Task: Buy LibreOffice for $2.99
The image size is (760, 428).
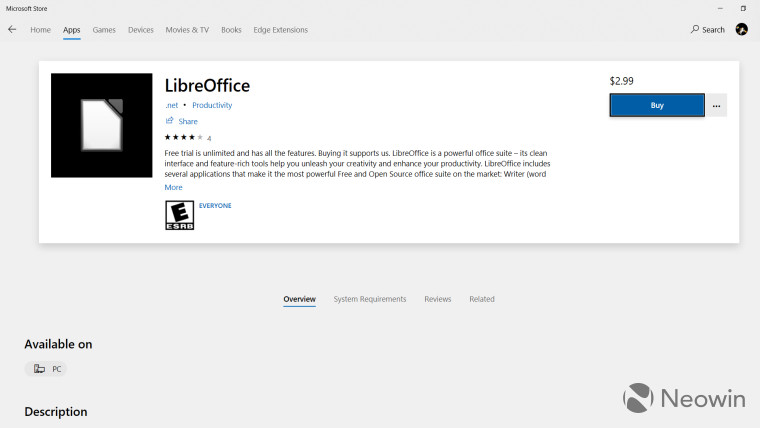Action: [657, 105]
